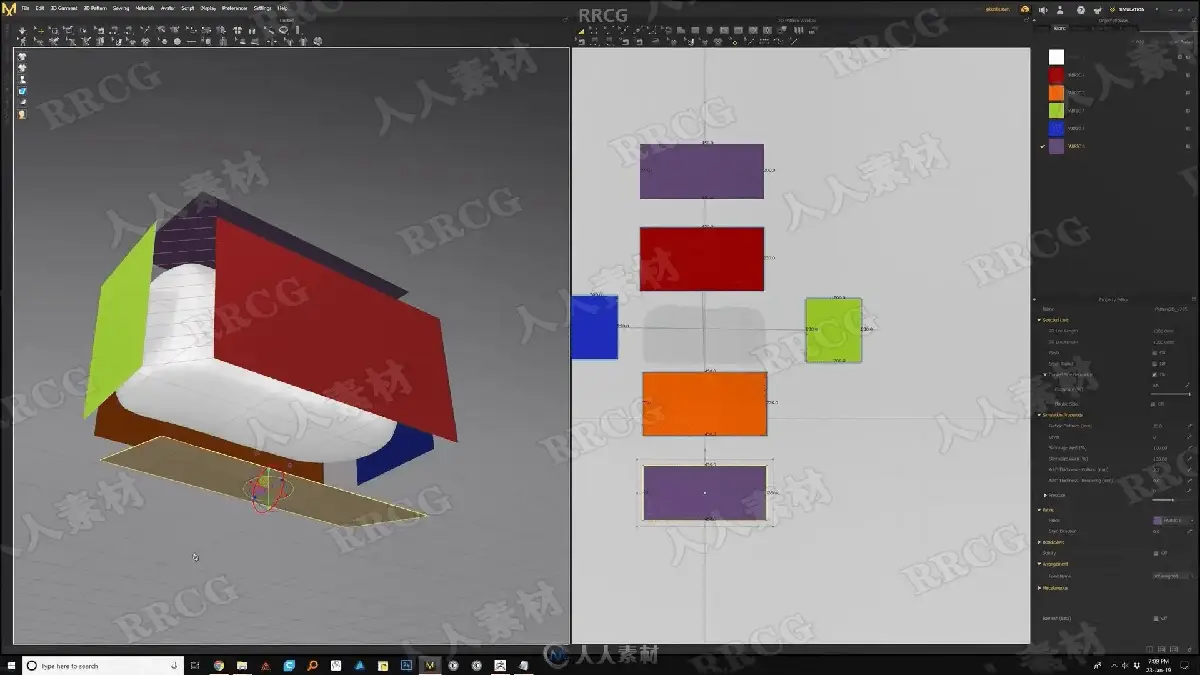Click the Simulate down-arrow icon in 3D toolbar

point(22,31)
